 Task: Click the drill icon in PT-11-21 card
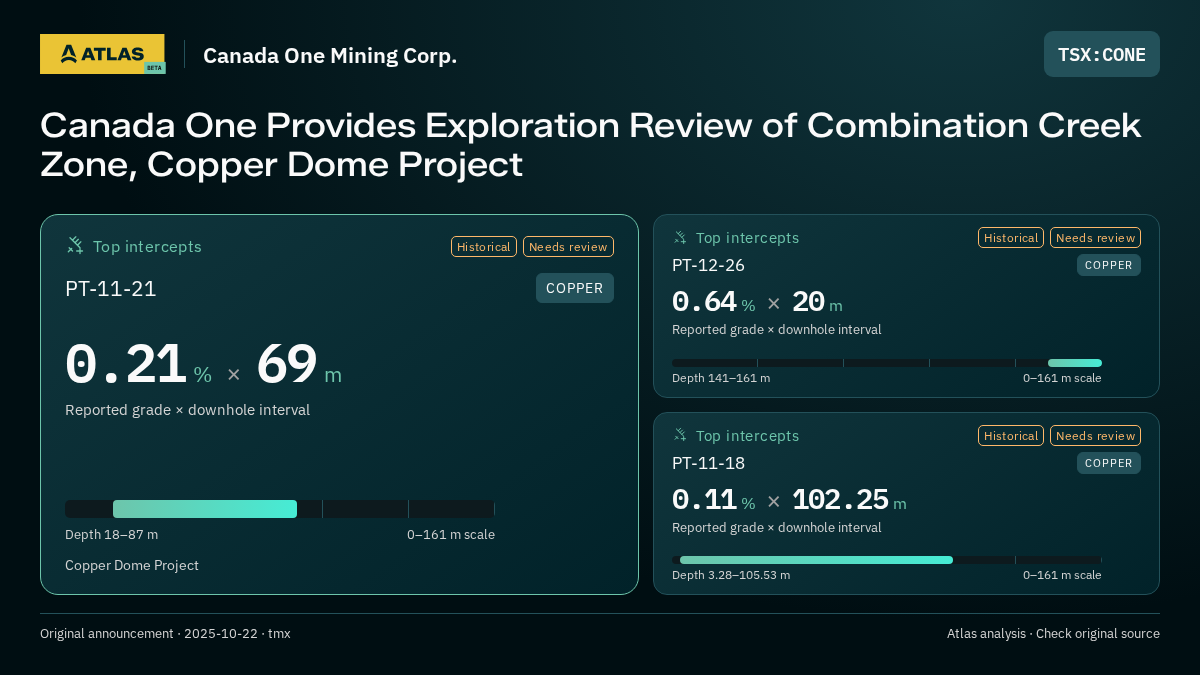coord(75,246)
